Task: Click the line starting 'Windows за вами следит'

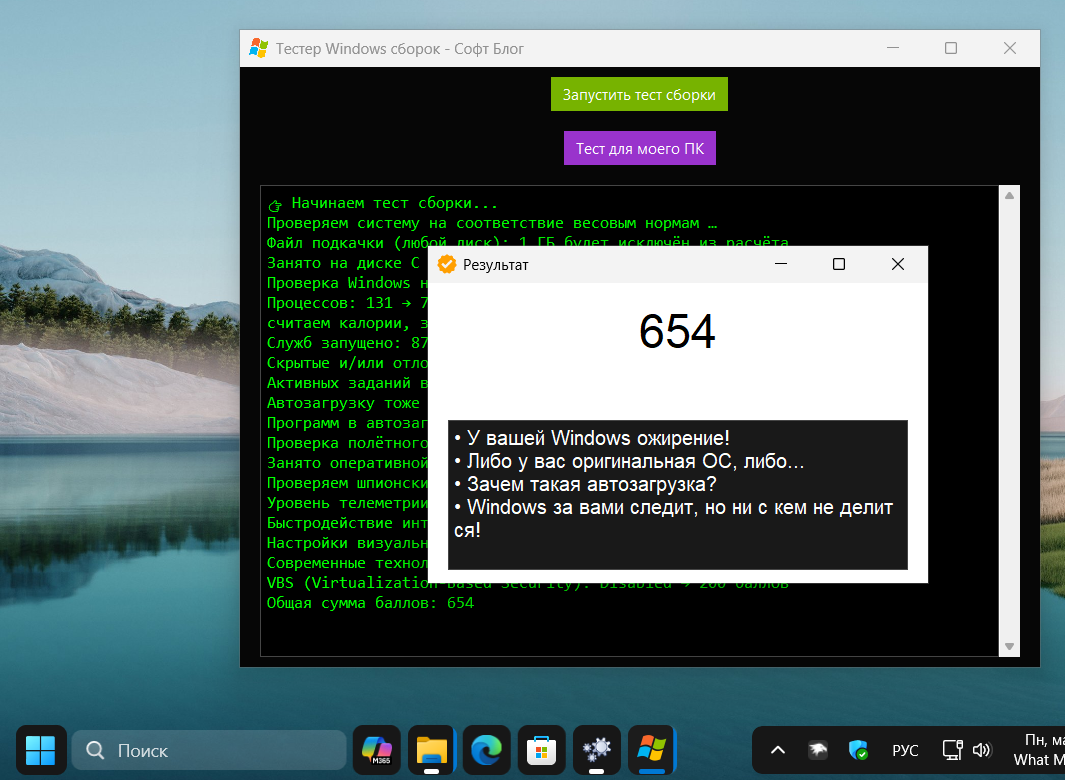Action: pyautogui.click(x=674, y=518)
